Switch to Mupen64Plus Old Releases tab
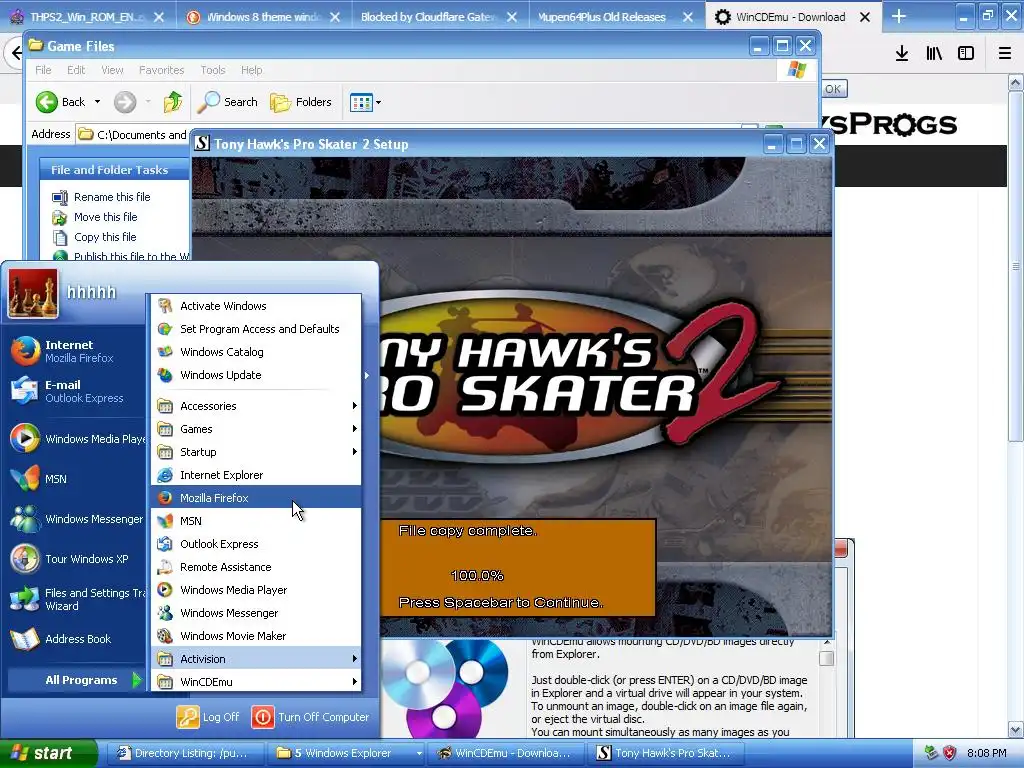Image resolution: width=1024 pixels, height=768 pixels. click(x=614, y=17)
